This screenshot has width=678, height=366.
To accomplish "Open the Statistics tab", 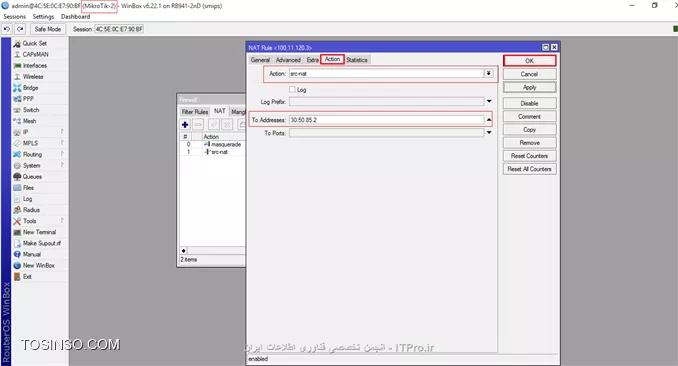I will click(357, 60).
